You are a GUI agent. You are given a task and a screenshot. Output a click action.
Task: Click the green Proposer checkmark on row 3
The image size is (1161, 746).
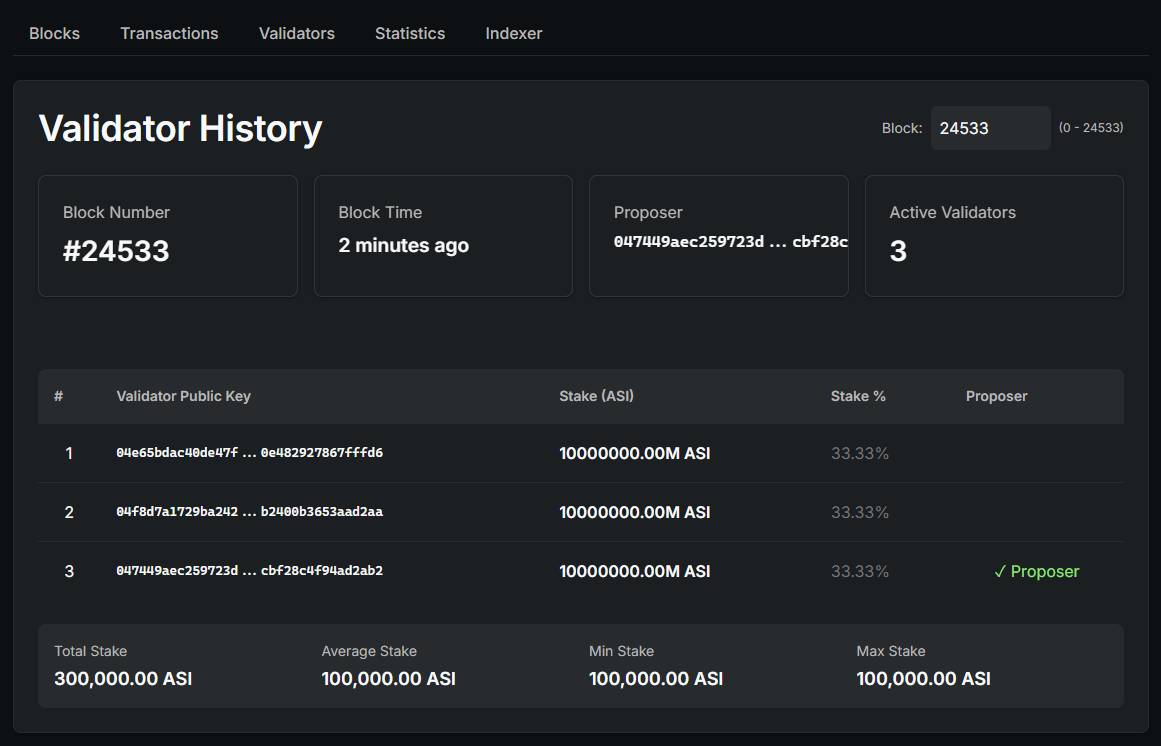[x=1036, y=571]
